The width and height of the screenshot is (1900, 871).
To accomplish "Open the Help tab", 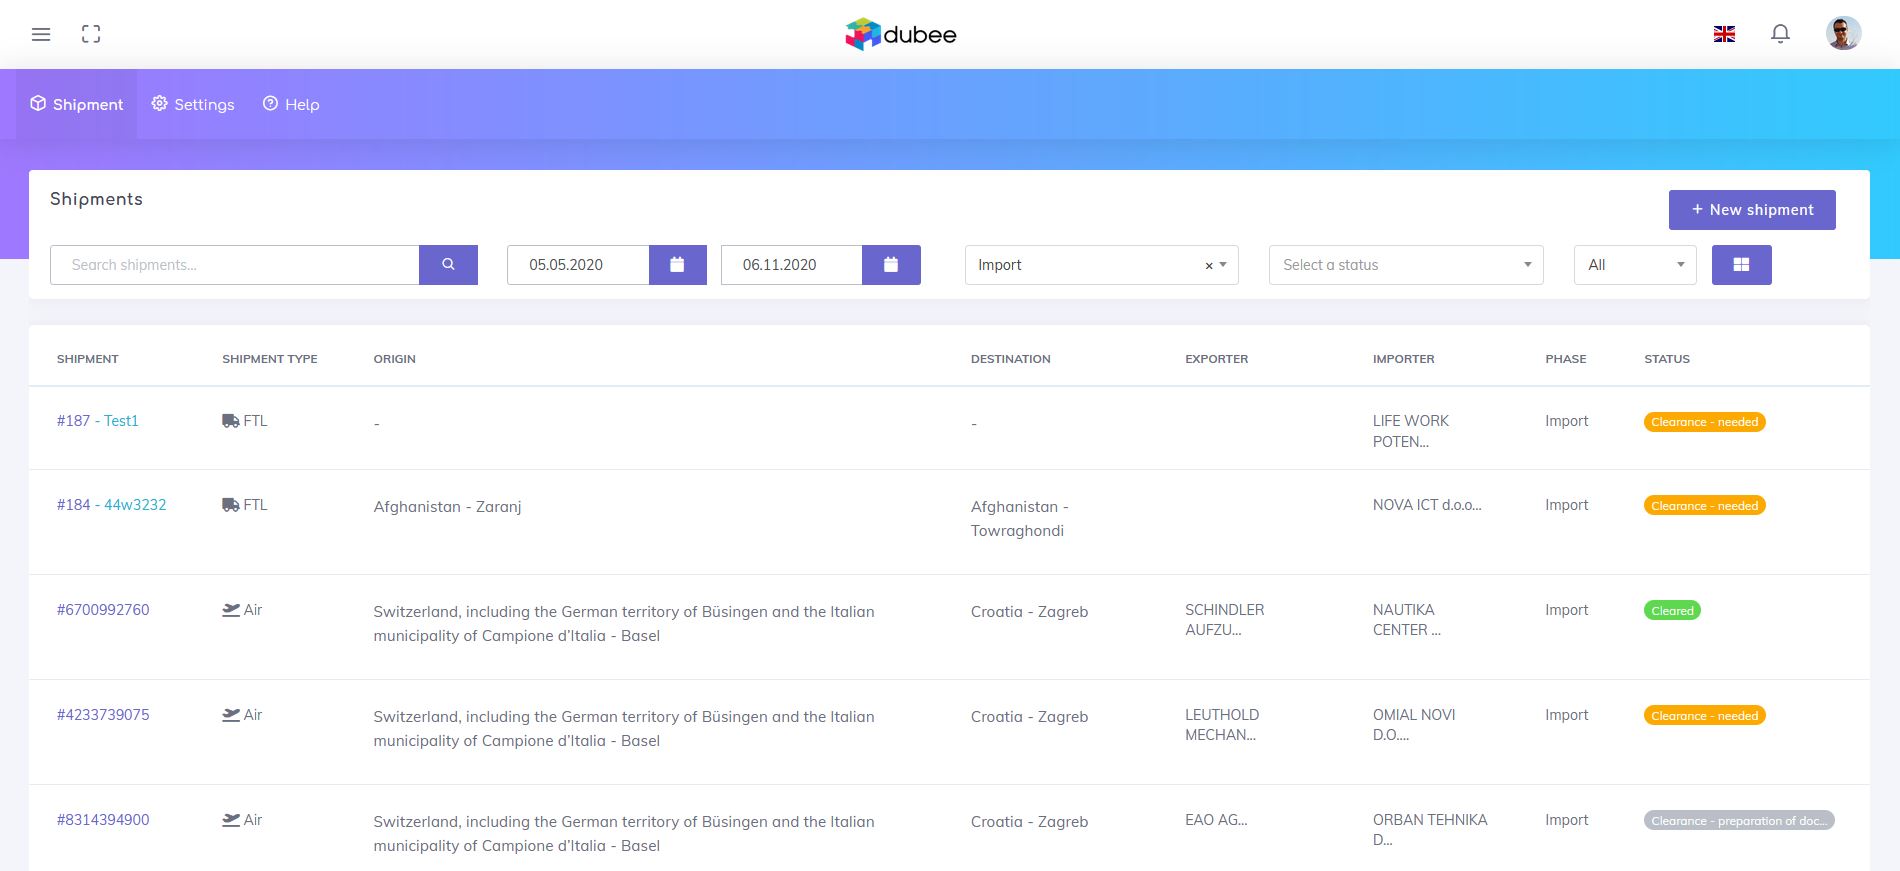I will point(291,105).
